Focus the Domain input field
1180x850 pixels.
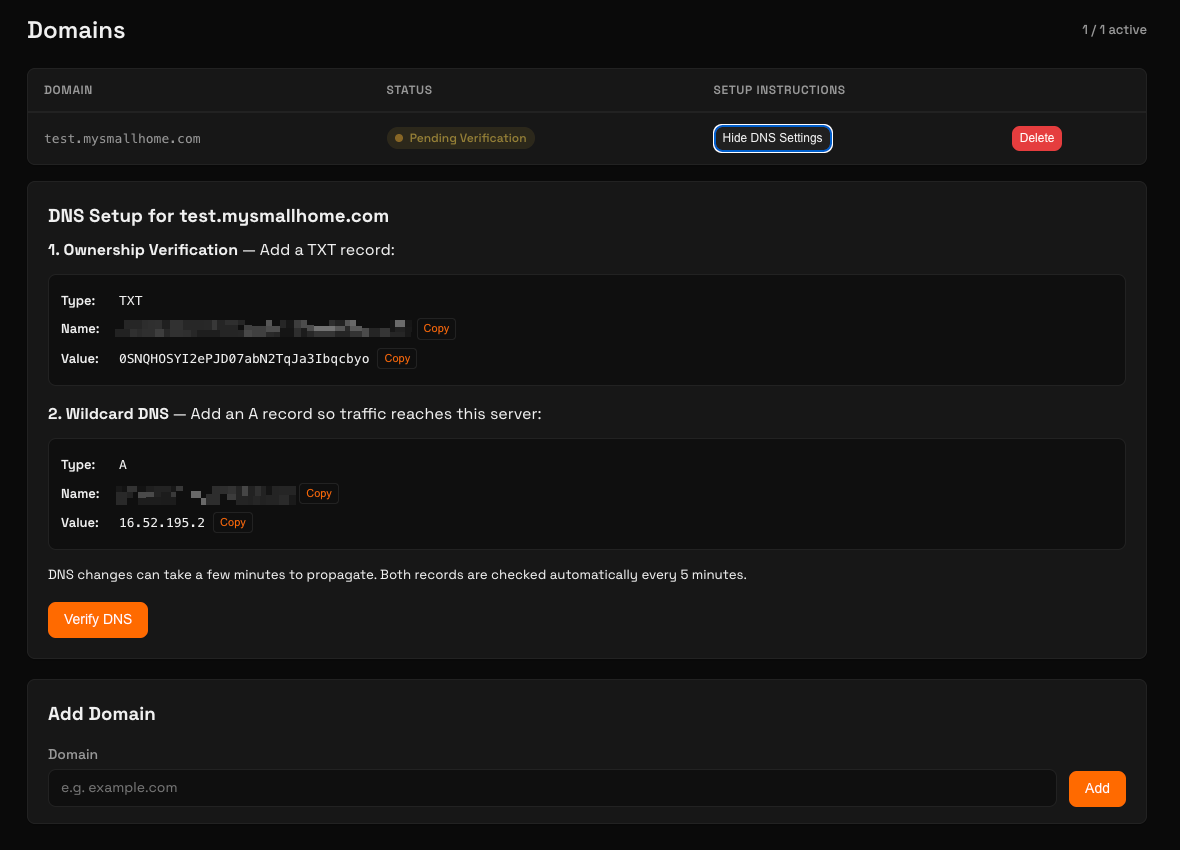point(552,788)
